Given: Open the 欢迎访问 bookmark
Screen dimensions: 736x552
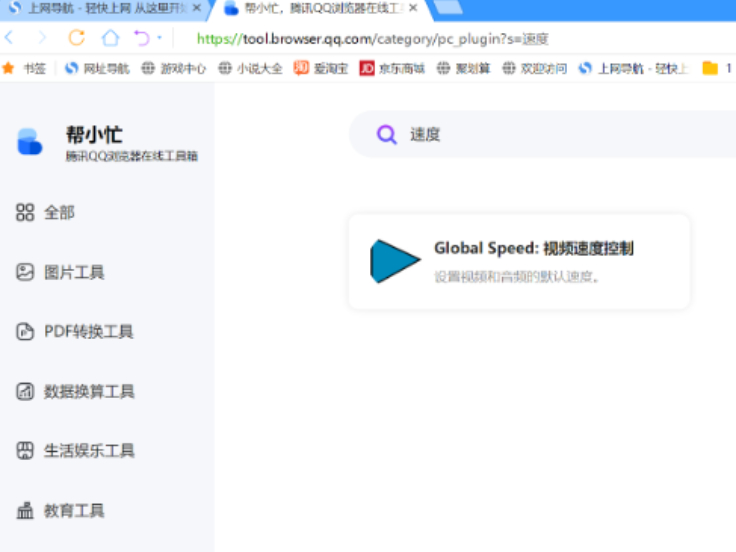Looking at the screenshot, I should (535, 69).
